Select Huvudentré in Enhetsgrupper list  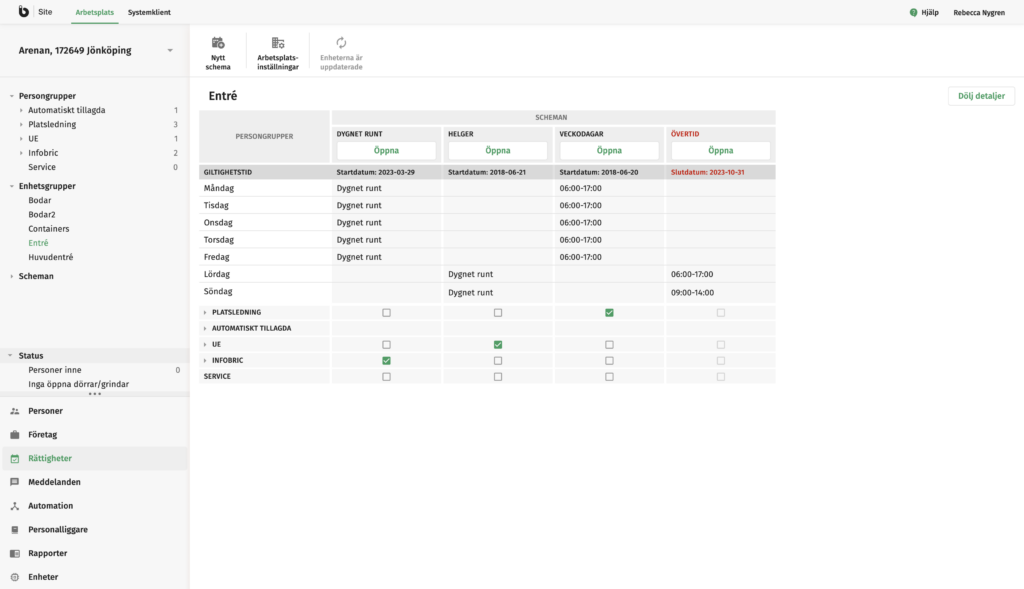point(50,257)
